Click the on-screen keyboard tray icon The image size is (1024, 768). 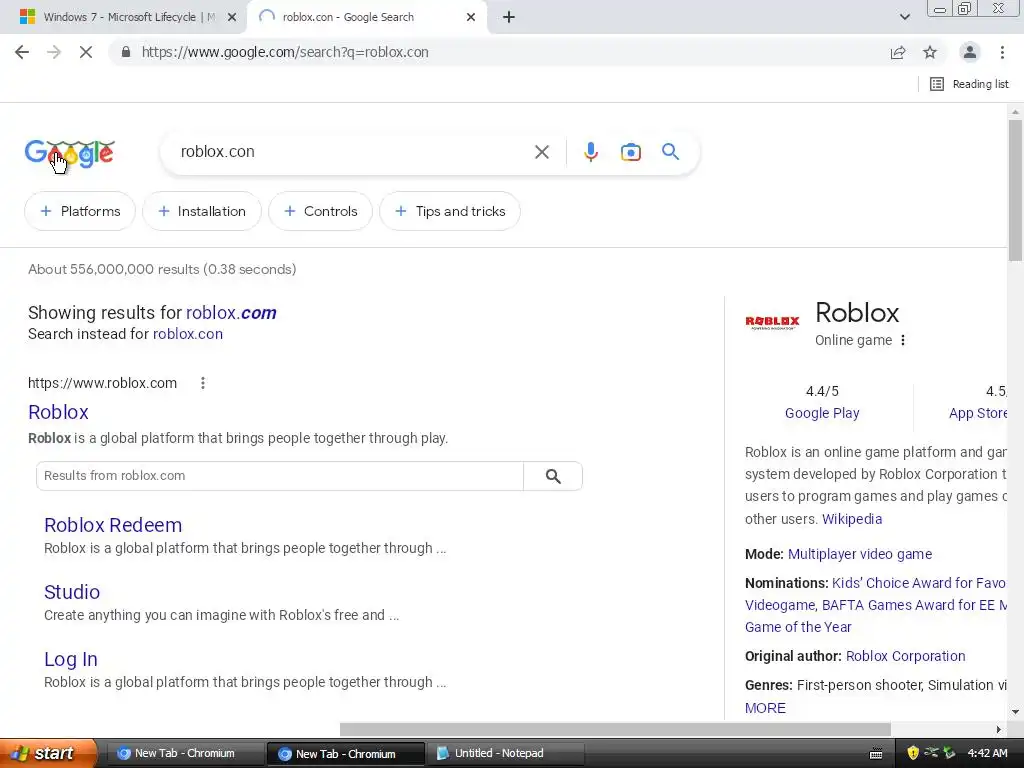tap(876, 754)
